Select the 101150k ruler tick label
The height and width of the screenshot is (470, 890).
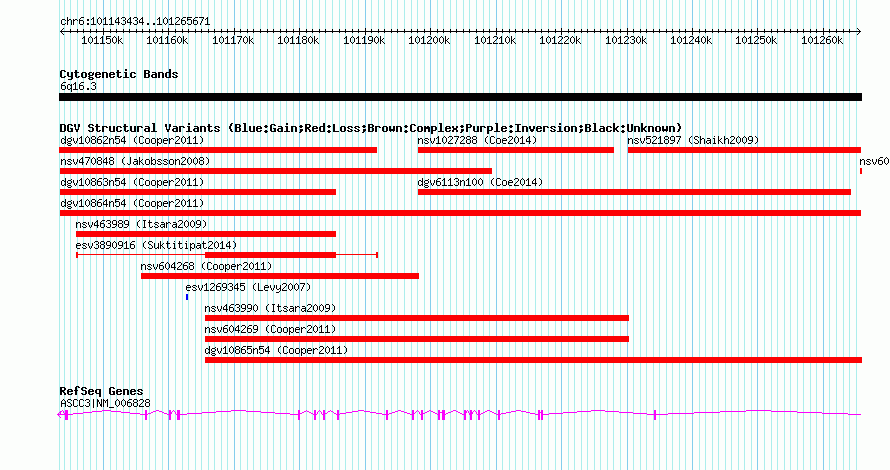click(102, 40)
